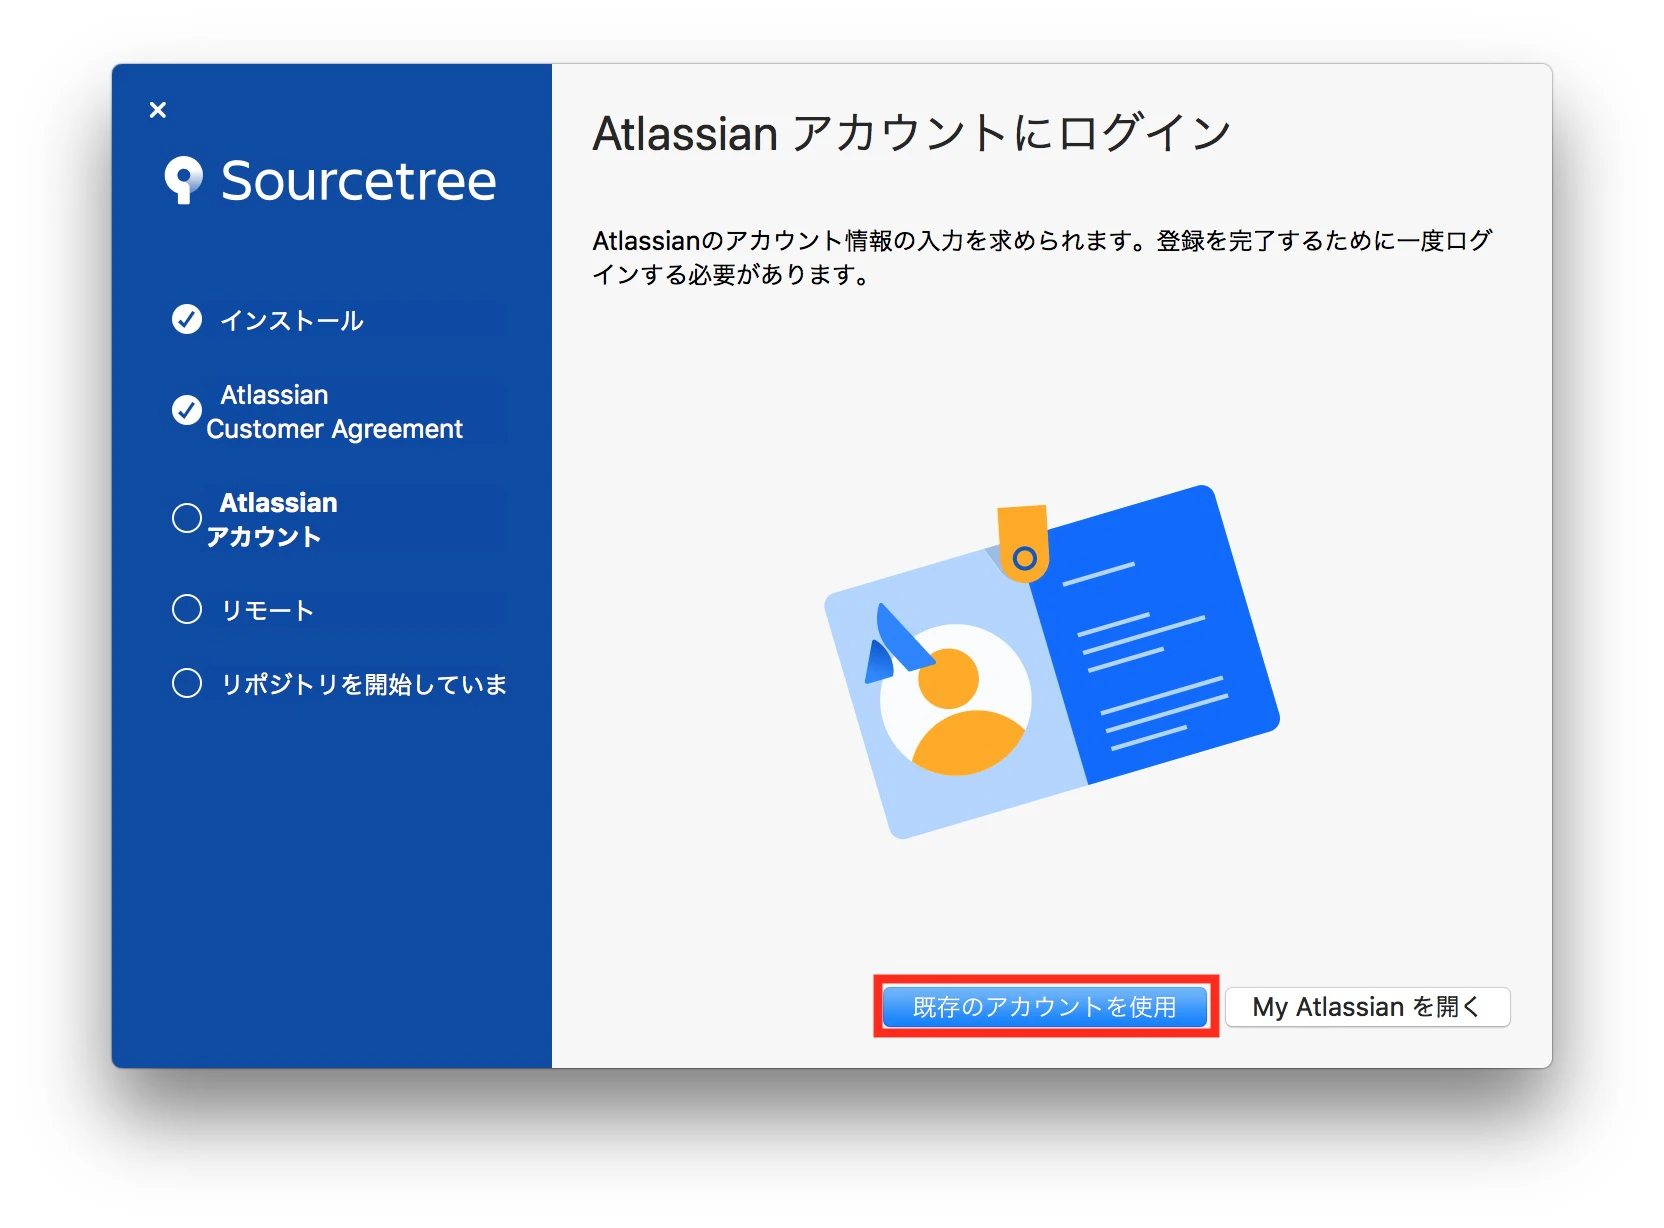The width and height of the screenshot is (1664, 1228).
Task: Select the リポジトリを開始 step circle
Action: pos(187,683)
